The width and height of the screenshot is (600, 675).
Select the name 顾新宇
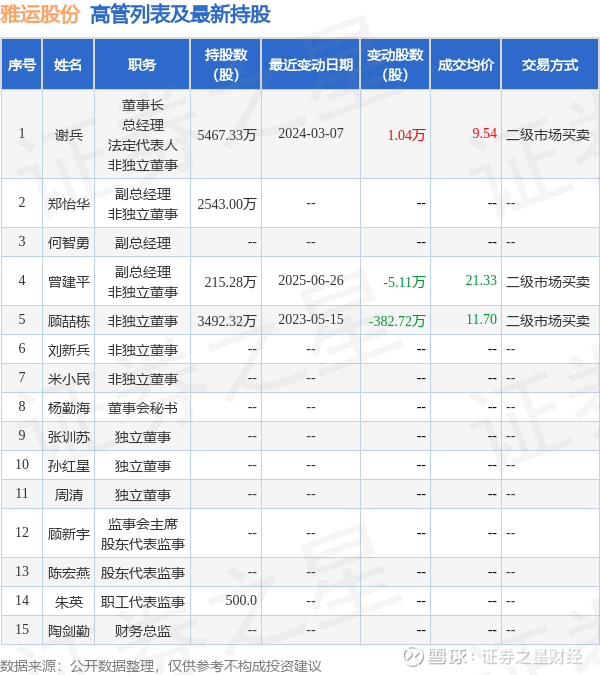pos(68,534)
